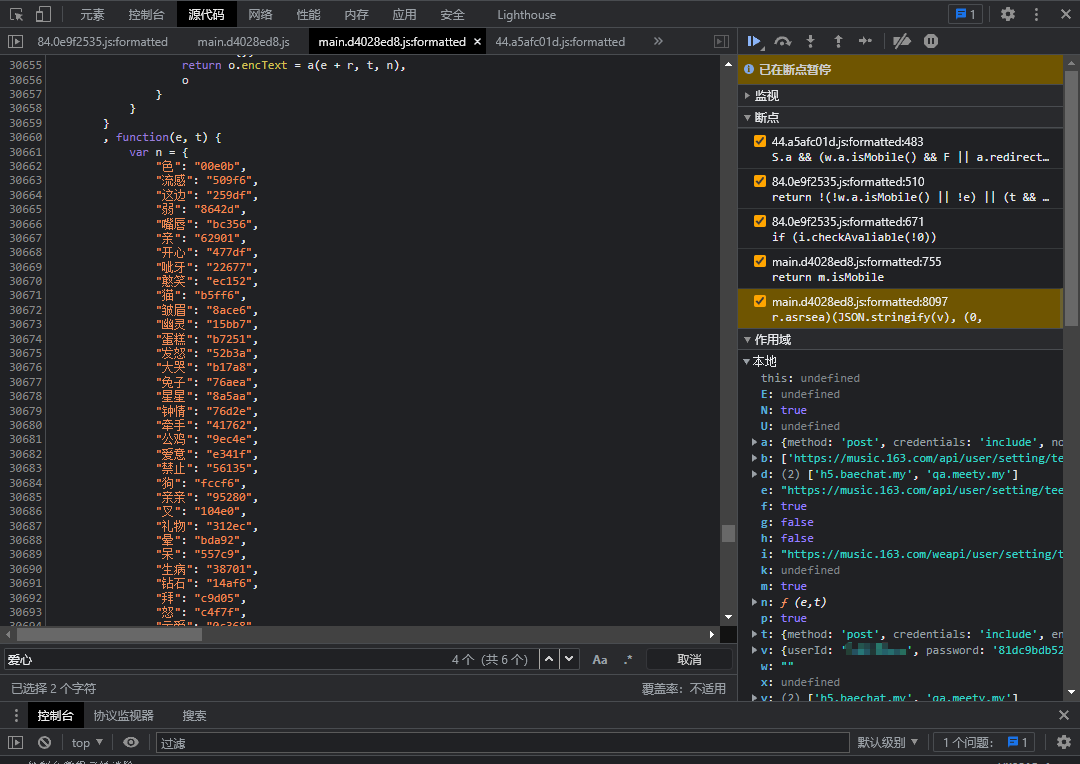
Task: Show the console sidebar icon
Action: 15,743
